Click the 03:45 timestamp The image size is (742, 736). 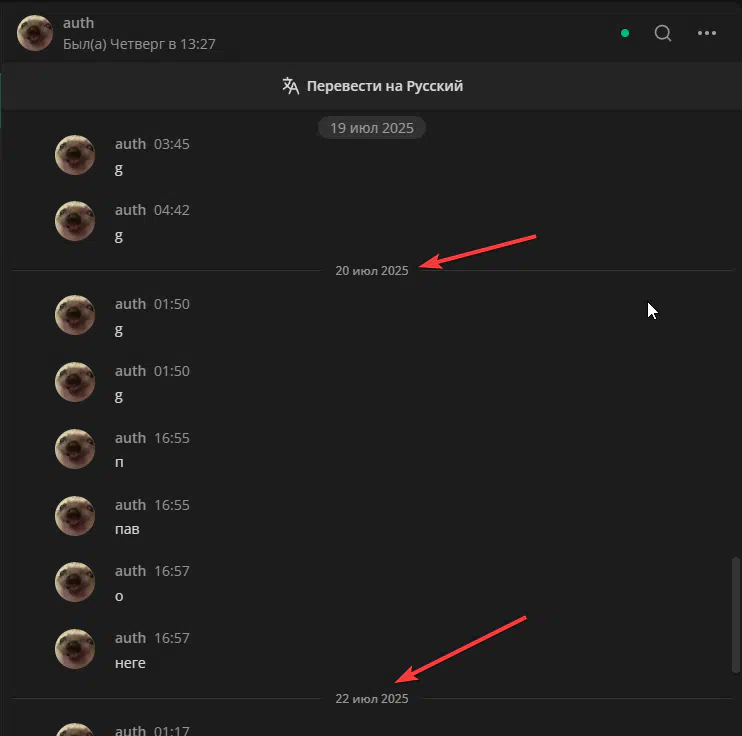click(x=172, y=144)
